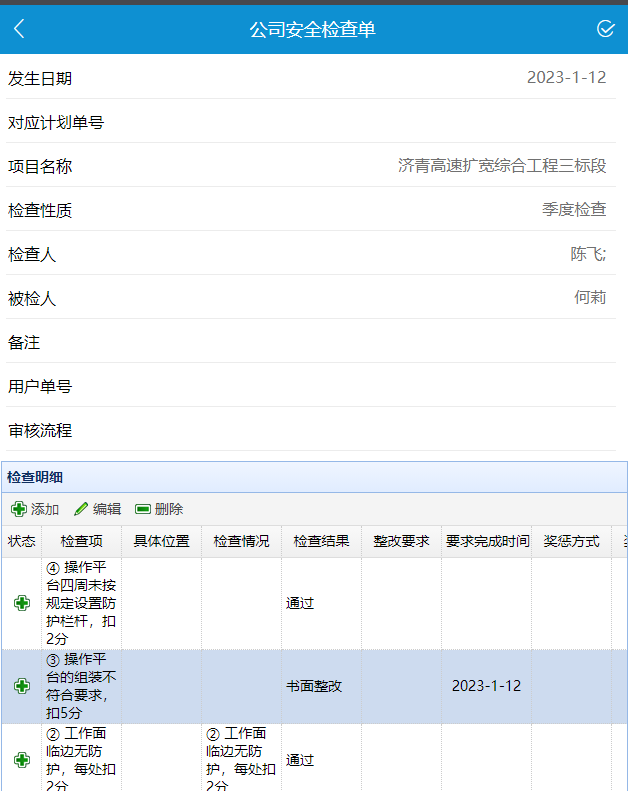Click the green plus Add icon in toolbar
The image size is (628, 791).
pyautogui.click(x=19, y=509)
